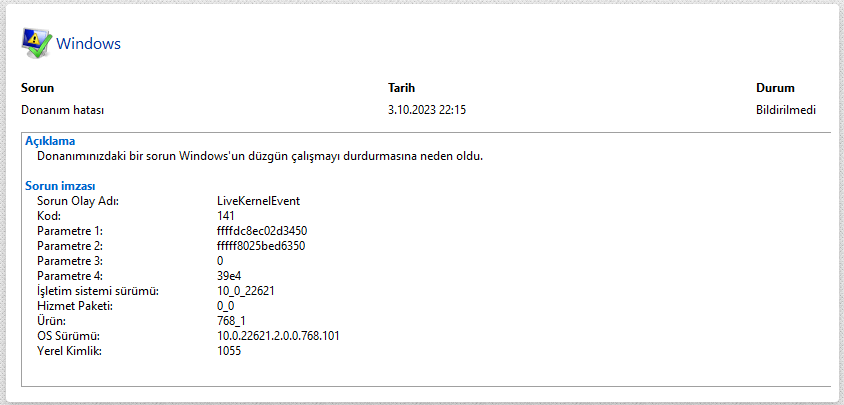
Task: Select the locale ID value 1055
Action: tap(229, 351)
